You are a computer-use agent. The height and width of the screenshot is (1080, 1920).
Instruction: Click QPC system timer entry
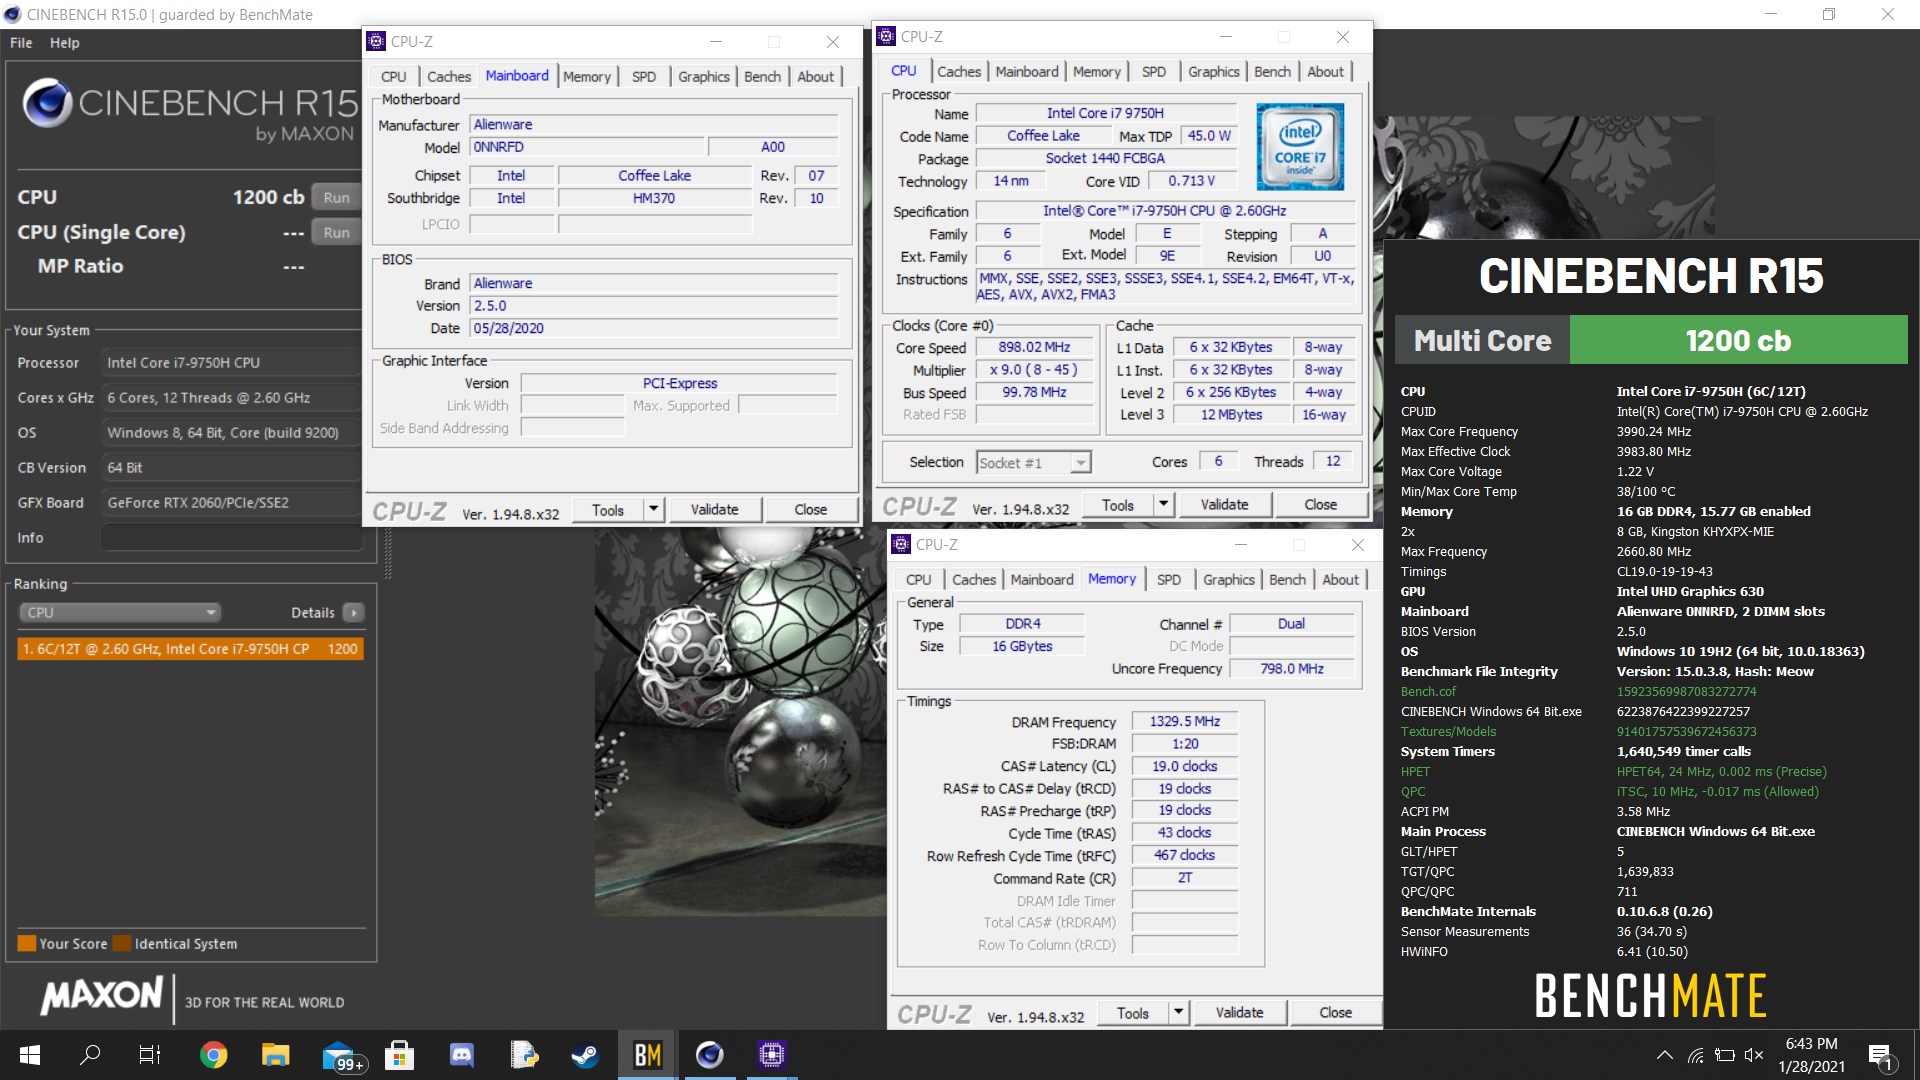tap(1413, 792)
